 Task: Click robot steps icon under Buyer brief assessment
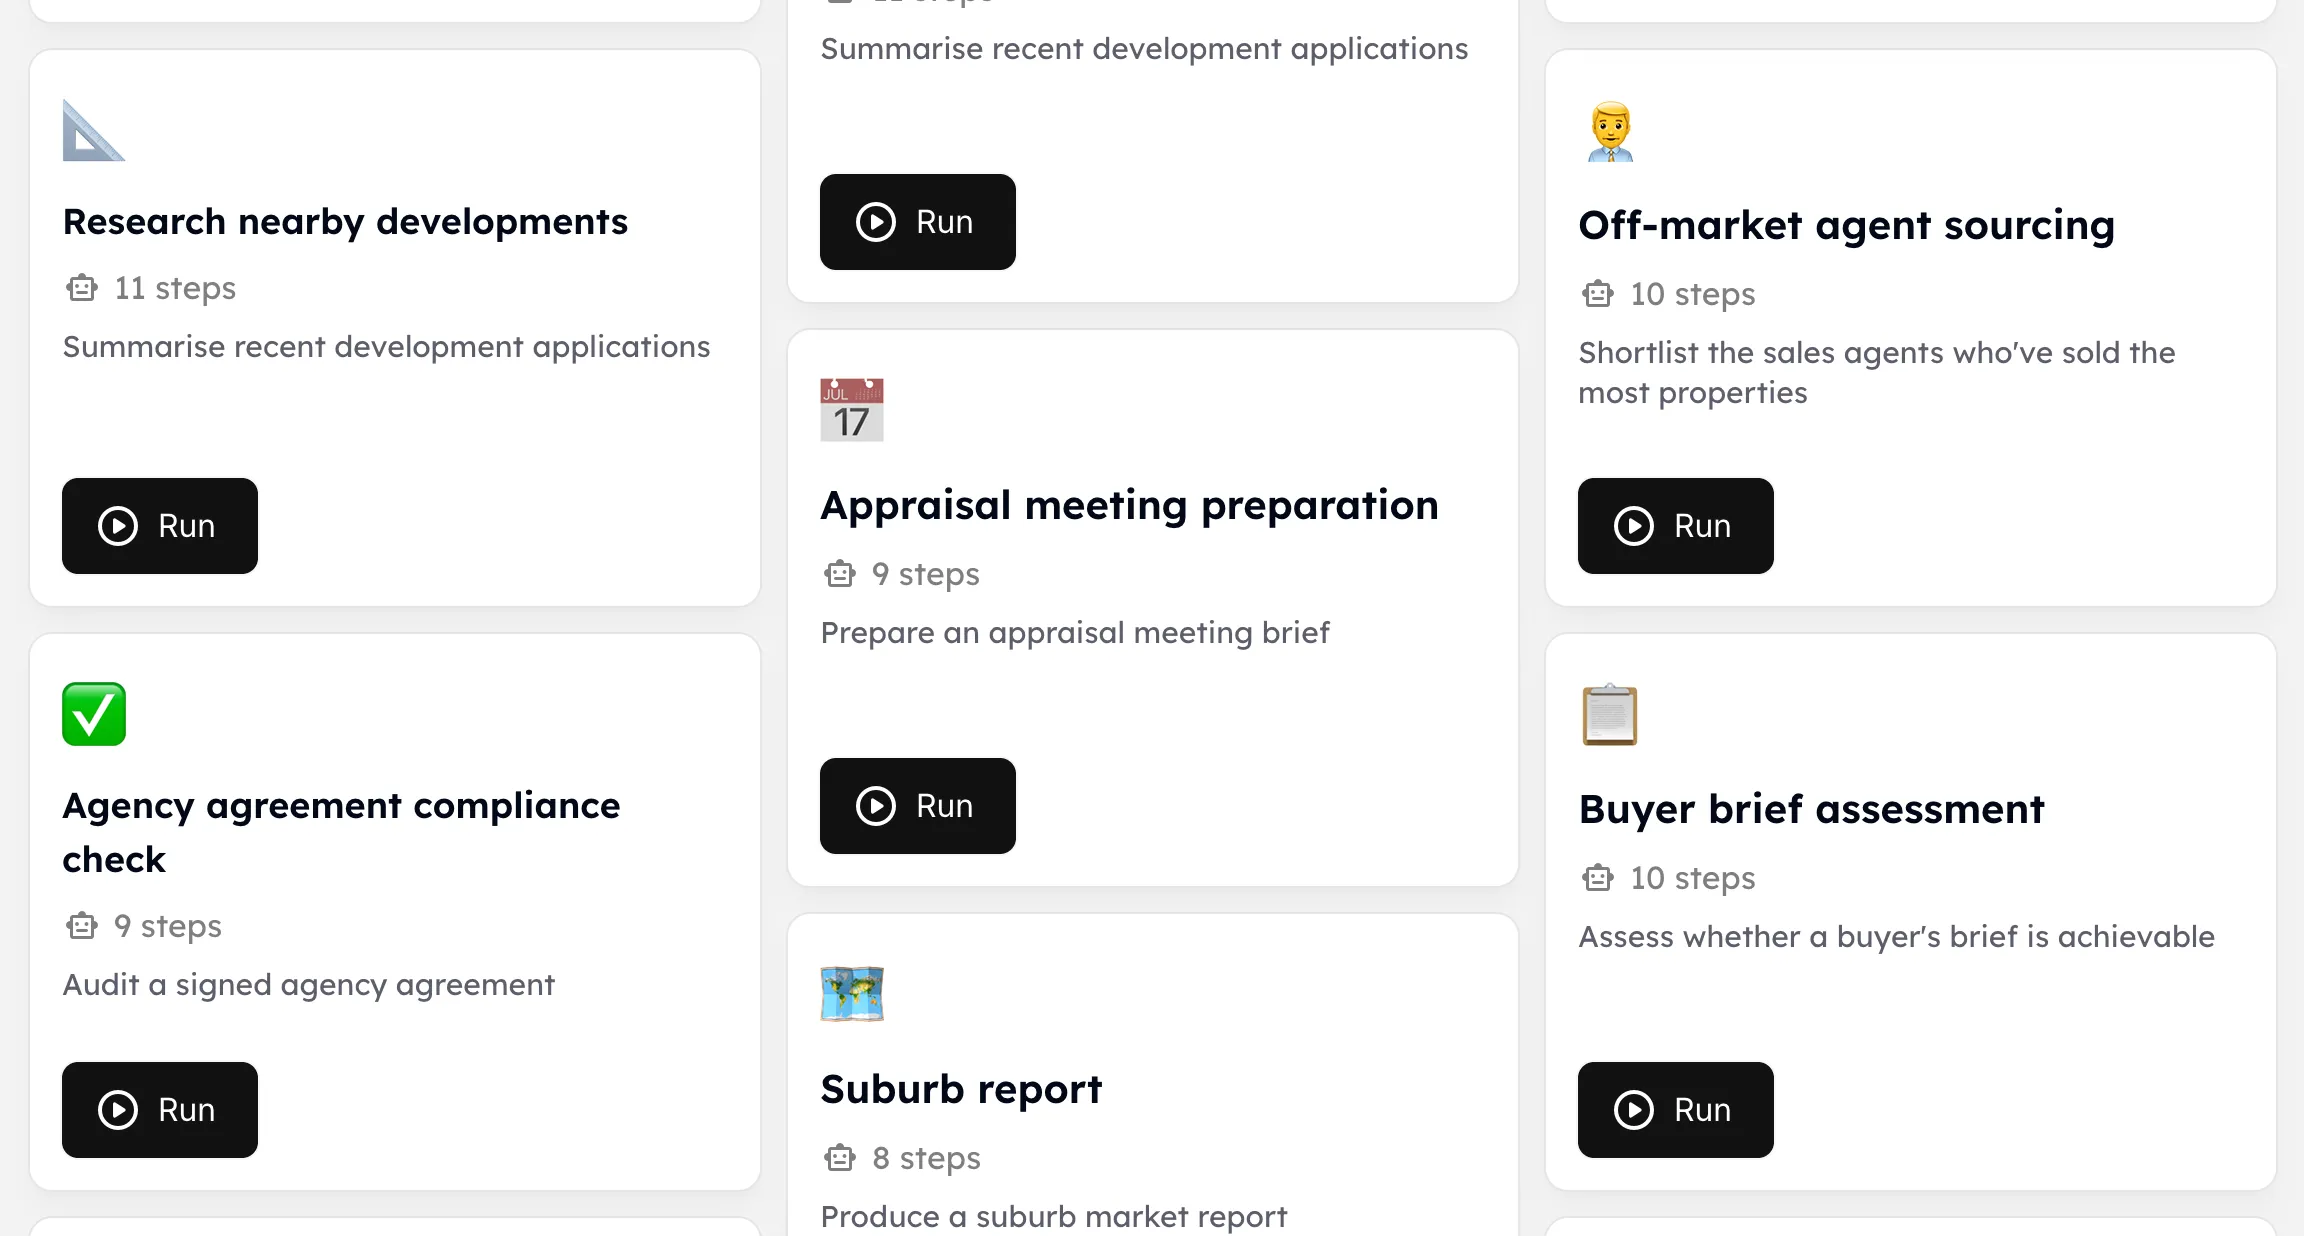(1598, 878)
